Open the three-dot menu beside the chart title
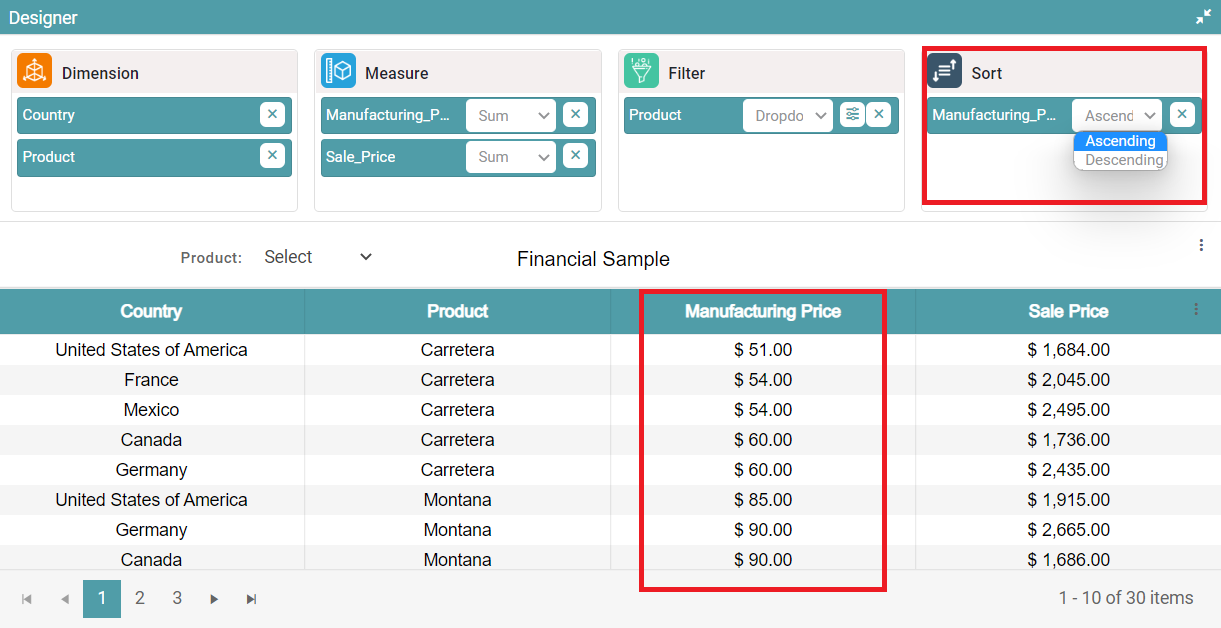The height and width of the screenshot is (628, 1221). point(1201,245)
